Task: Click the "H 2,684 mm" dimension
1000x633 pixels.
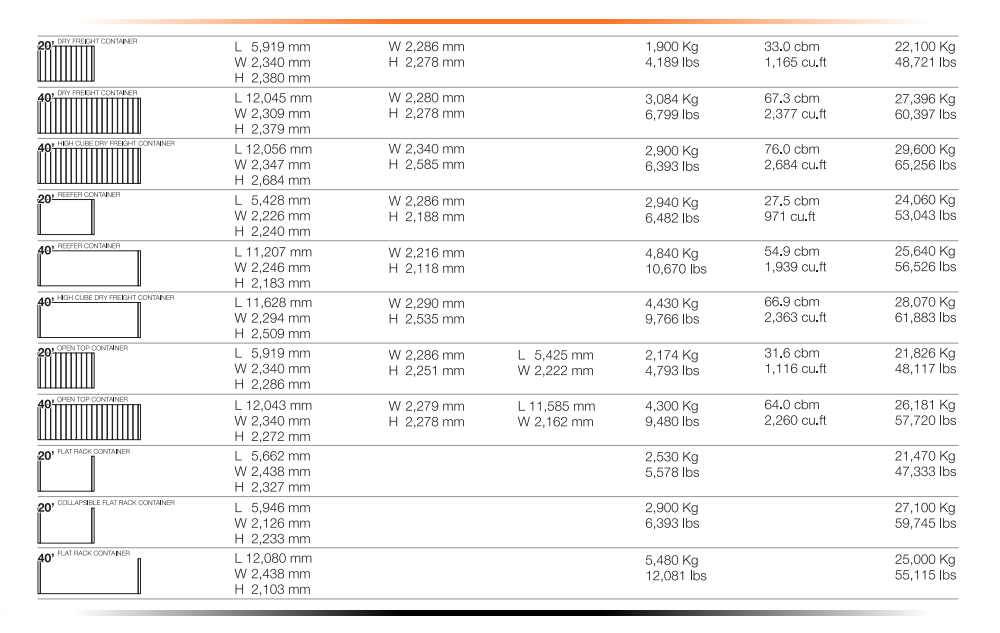Action: point(272,180)
